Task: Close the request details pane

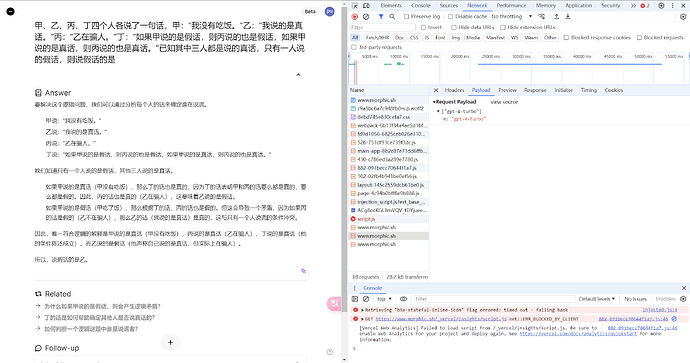Action: pyautogui.click(x=436, y=90)
